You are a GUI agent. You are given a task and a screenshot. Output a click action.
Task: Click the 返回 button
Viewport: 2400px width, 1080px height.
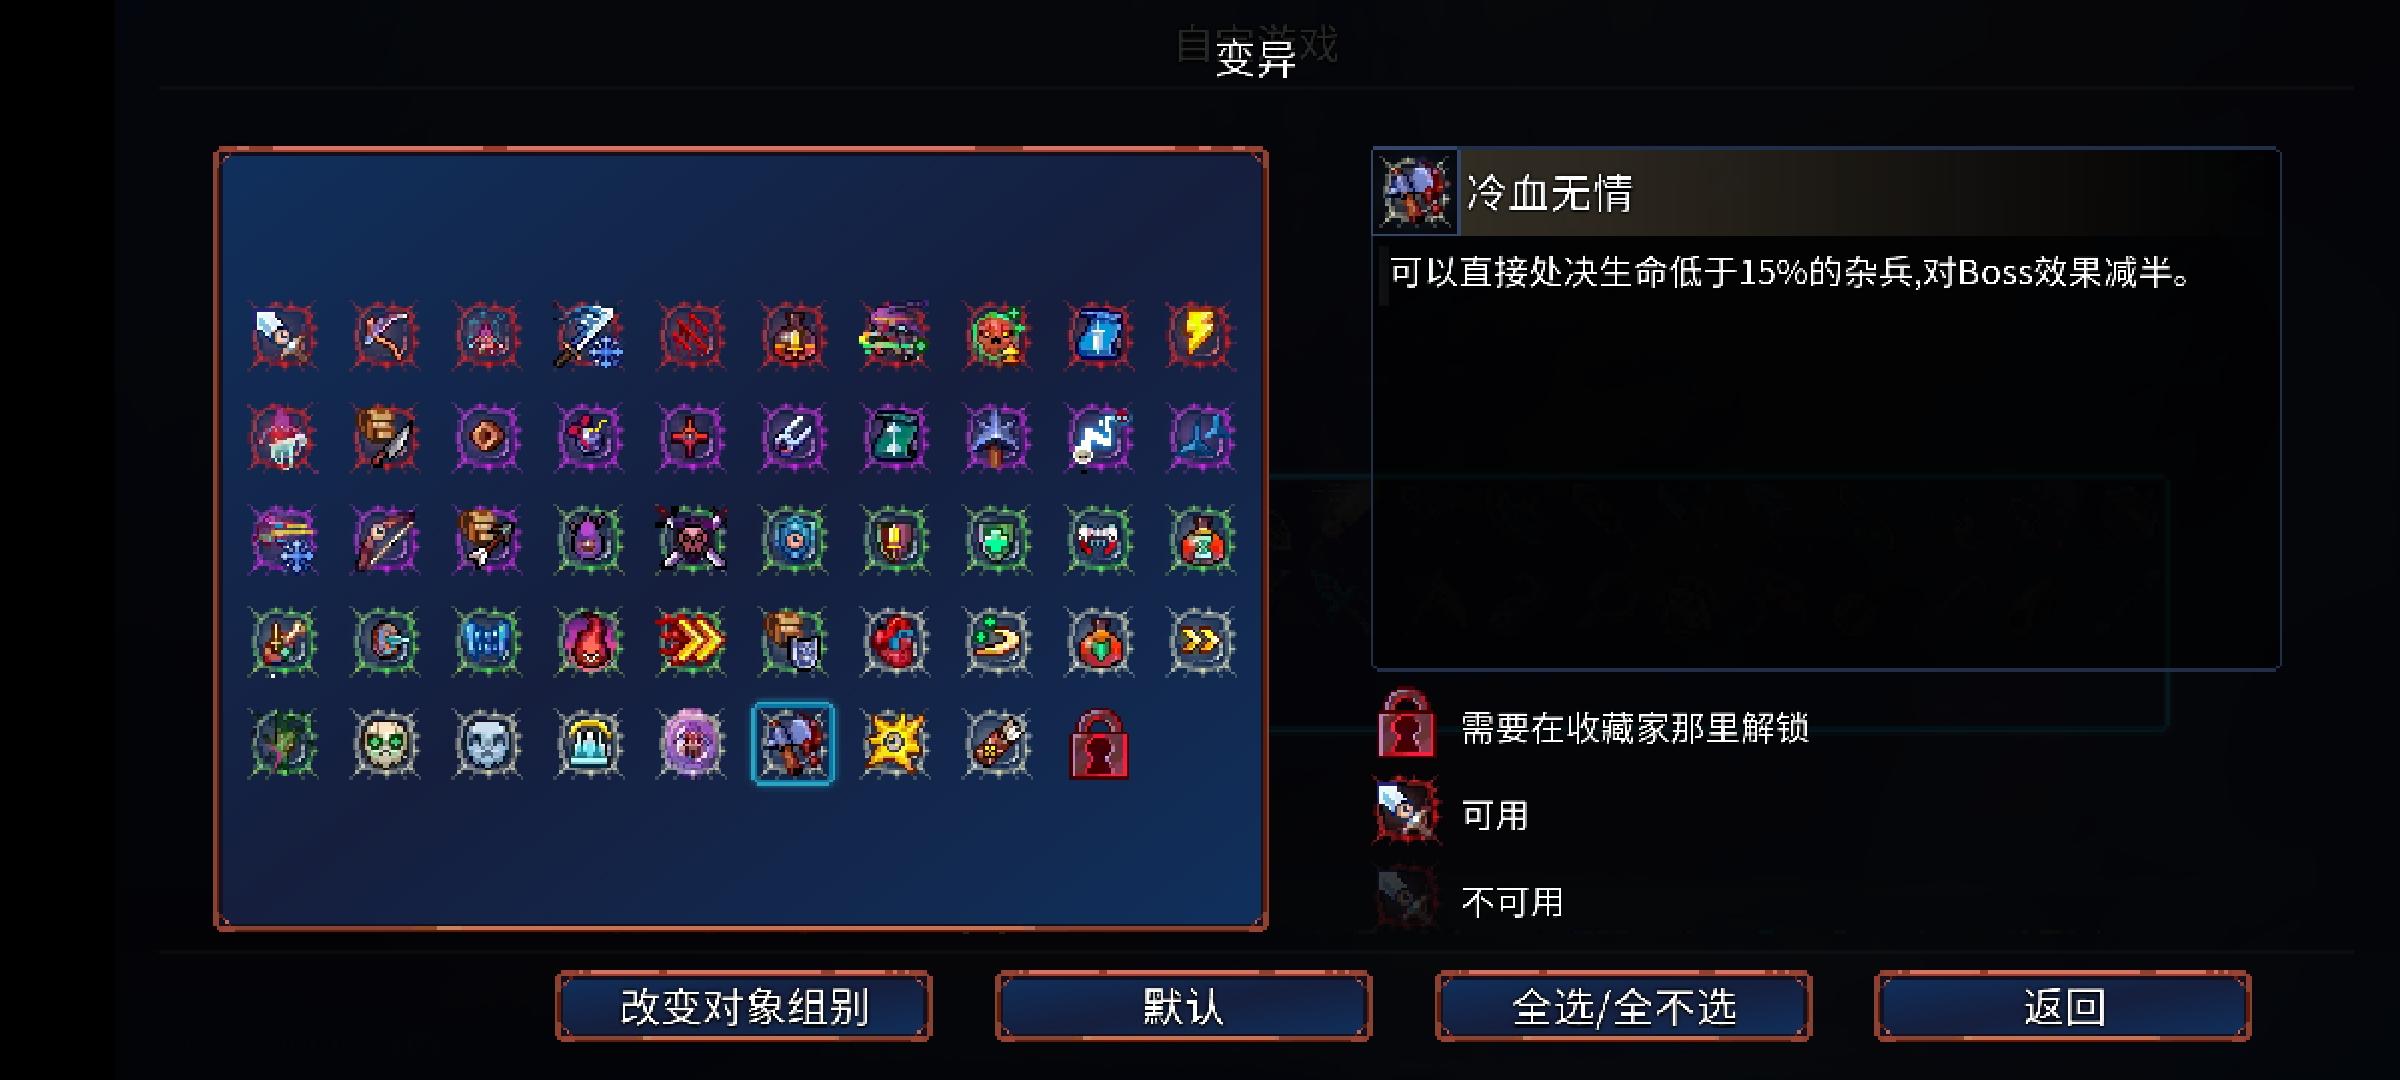(x=2063, y=1006)
